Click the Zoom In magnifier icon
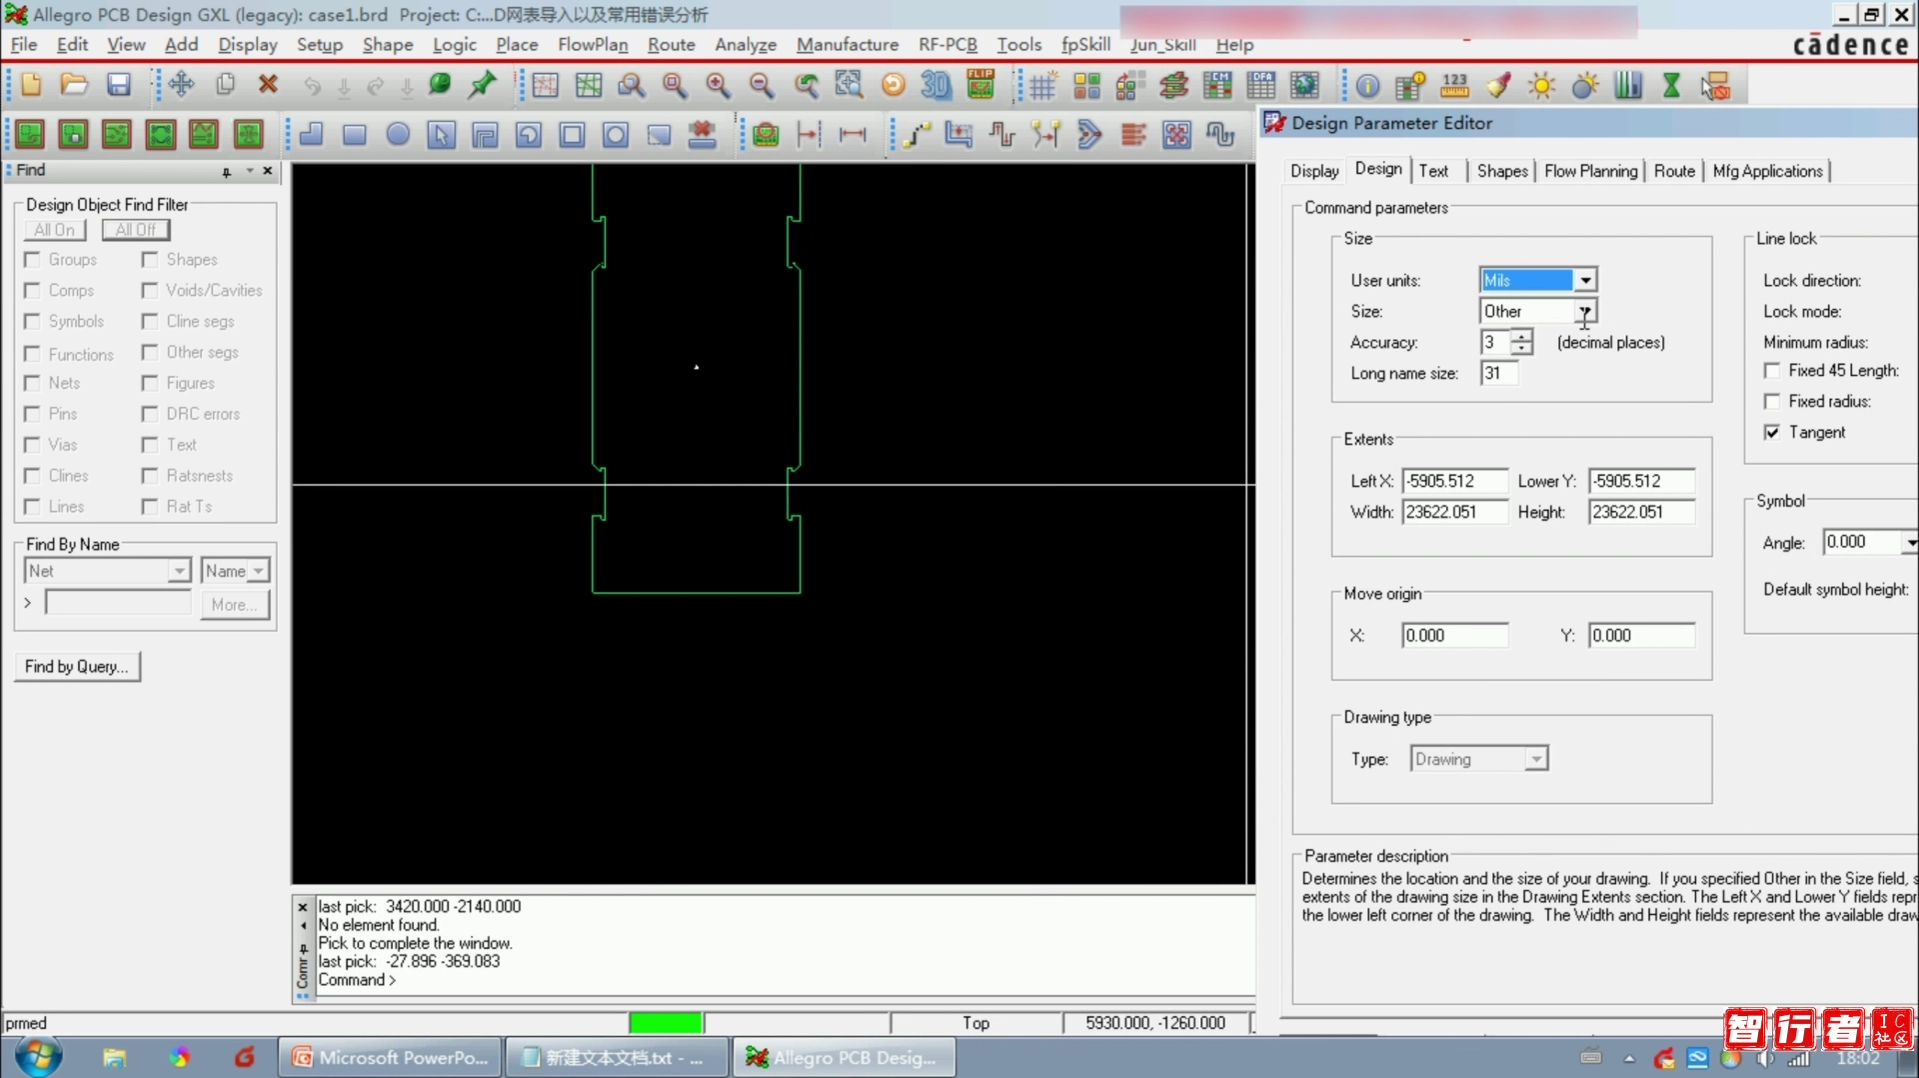1919x1078 pixels. coord(718,85)
